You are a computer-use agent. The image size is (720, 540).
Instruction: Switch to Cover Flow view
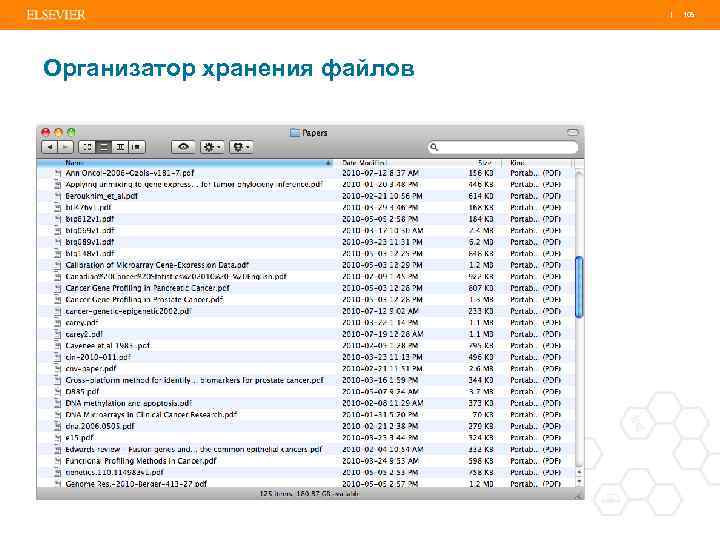(136, 147)
